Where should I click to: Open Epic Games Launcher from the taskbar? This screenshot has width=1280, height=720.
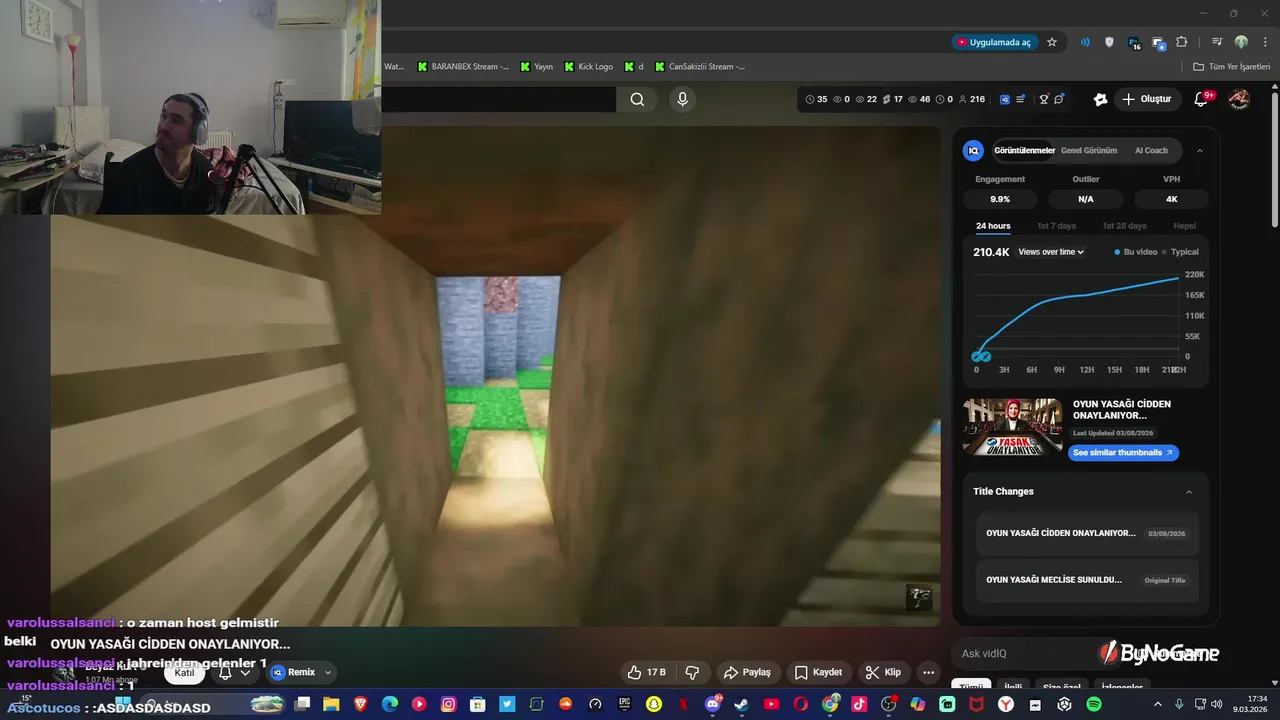(x=624, y=704)
